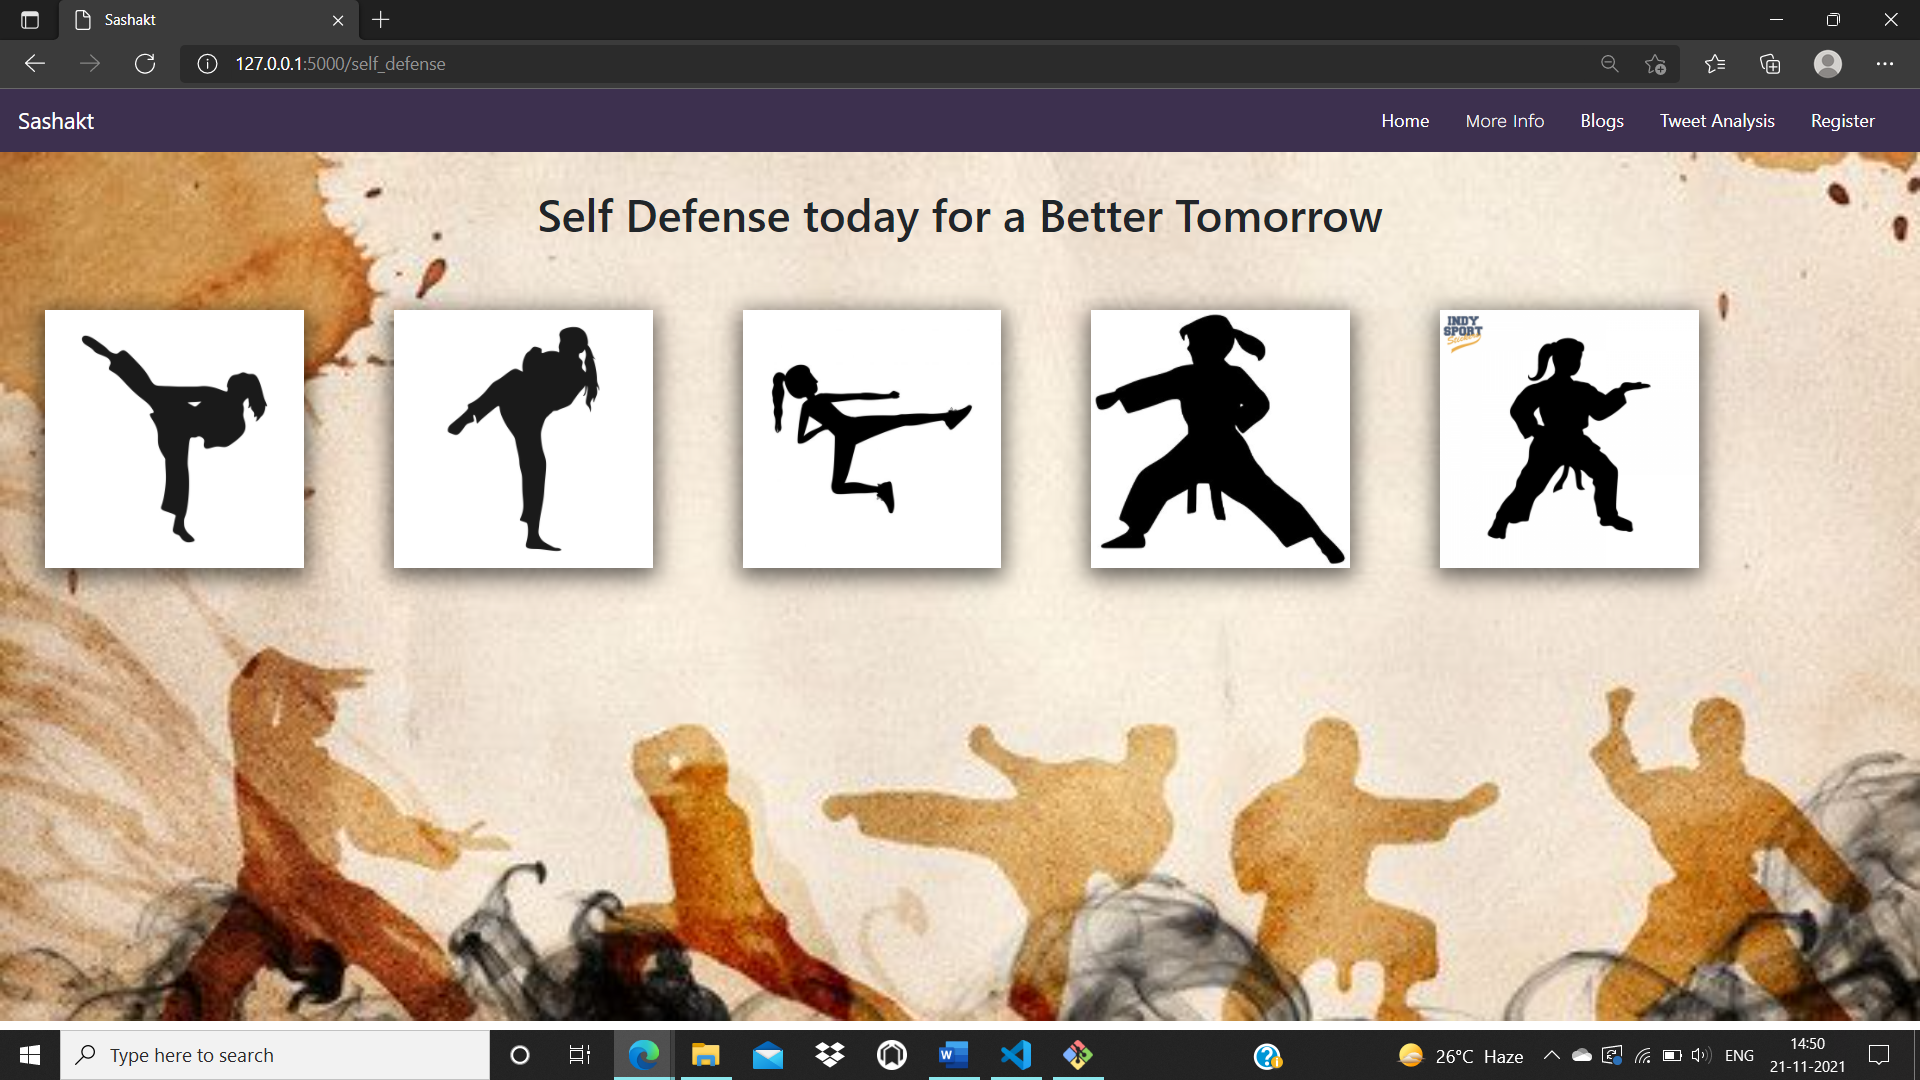This screenshot has height=1080, width=1920.
Task: Open the browser Collections icon
Action: [x=1770, y=64]
